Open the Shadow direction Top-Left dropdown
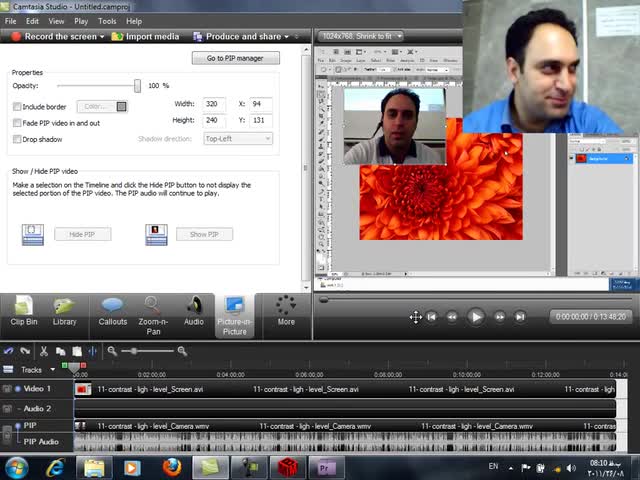 click(238, 139)
